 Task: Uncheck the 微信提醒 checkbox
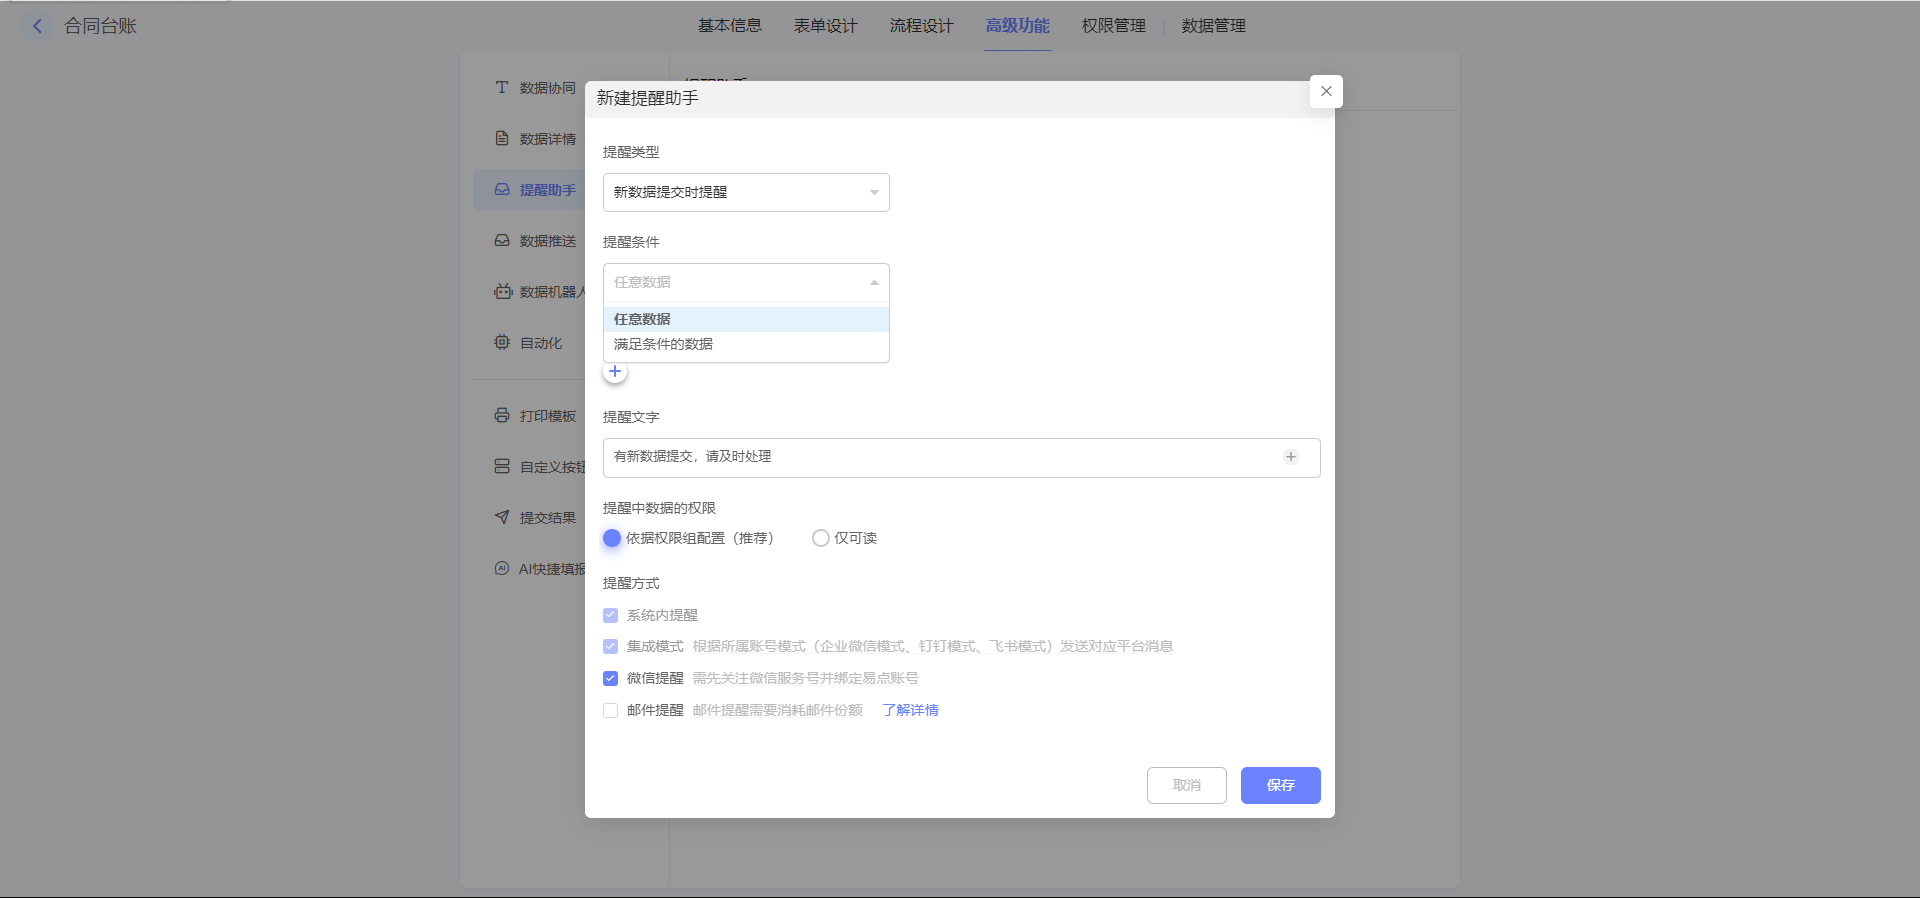(x=610, y=678)
